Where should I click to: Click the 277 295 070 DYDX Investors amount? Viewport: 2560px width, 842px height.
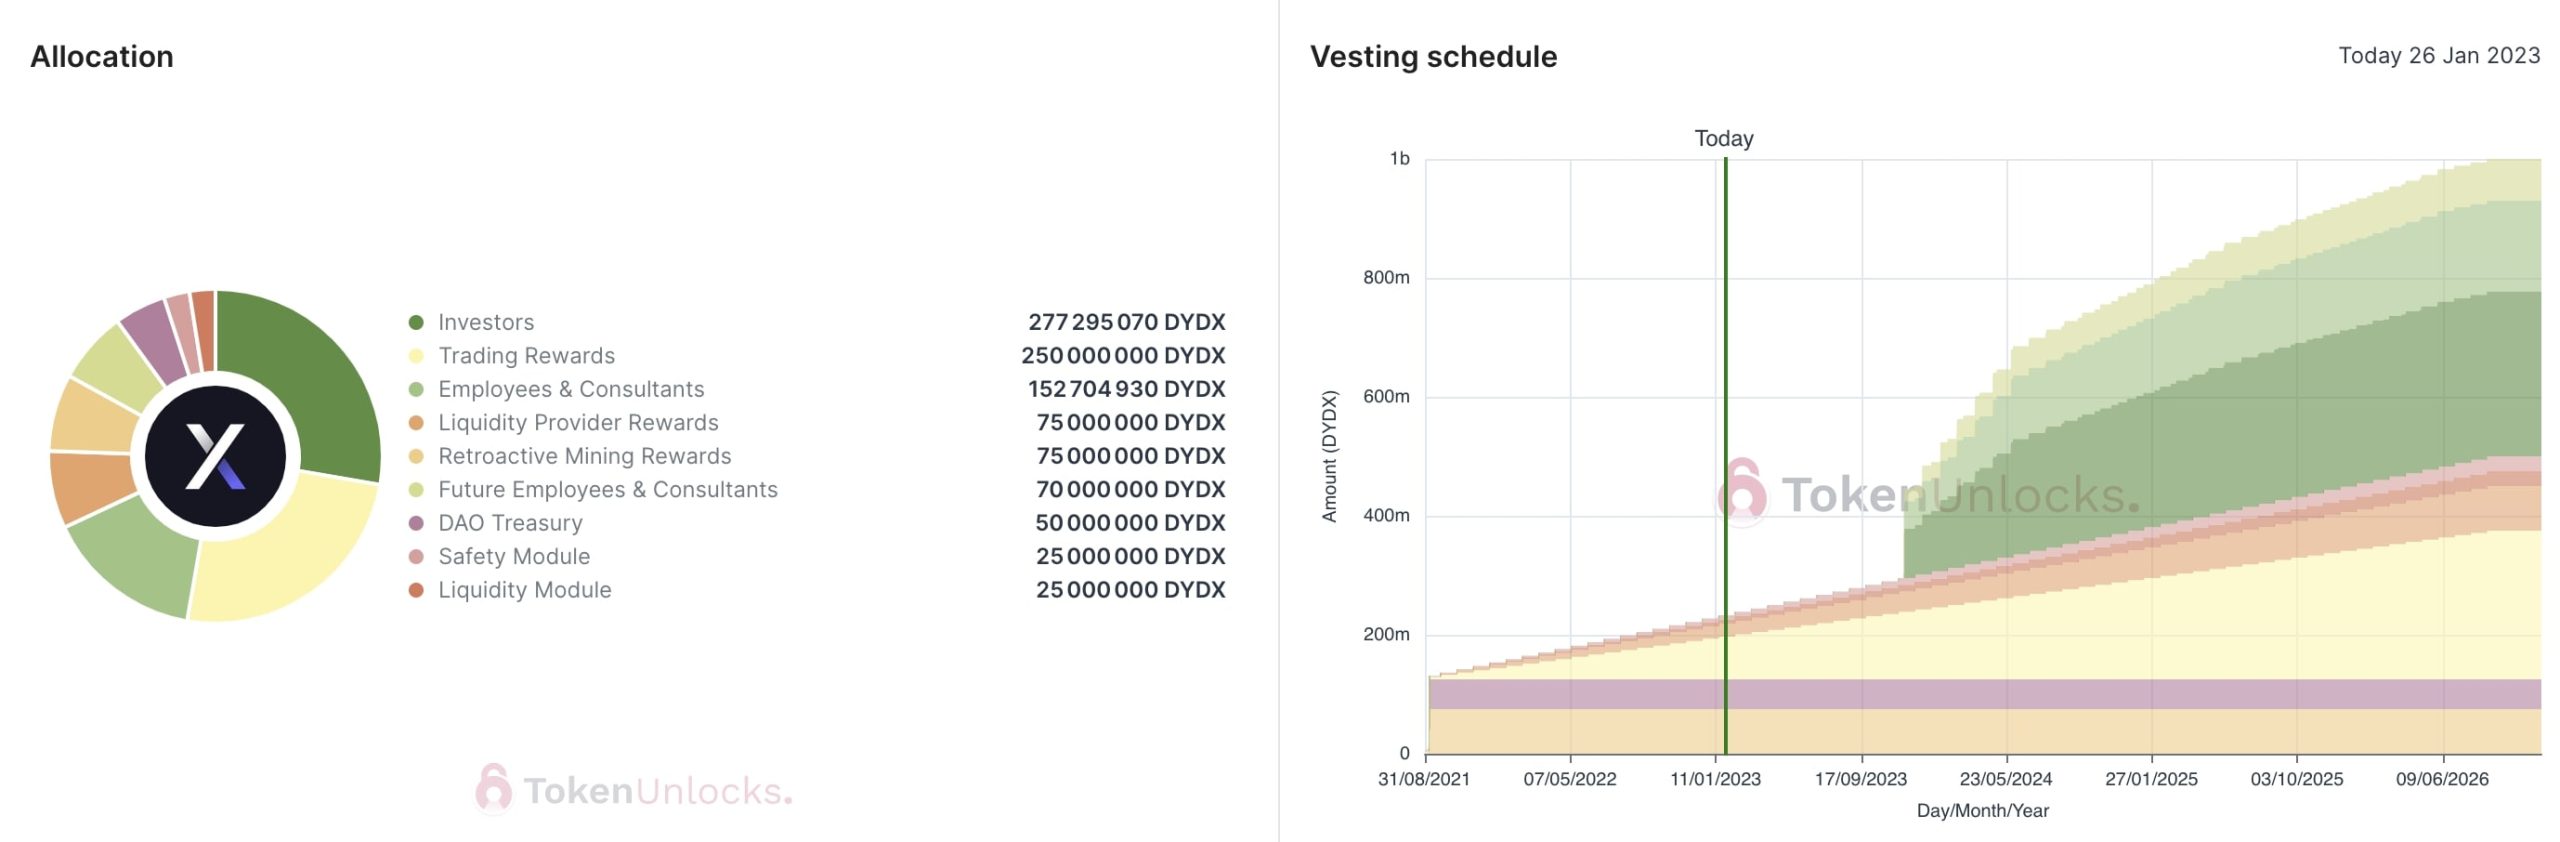point(1126,322)
